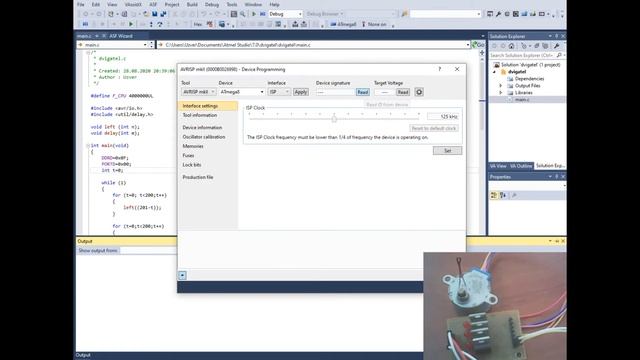This screenshot has width=640, height=360.
Task: Click Read next to Target Voltage
Action: [403, 92]
